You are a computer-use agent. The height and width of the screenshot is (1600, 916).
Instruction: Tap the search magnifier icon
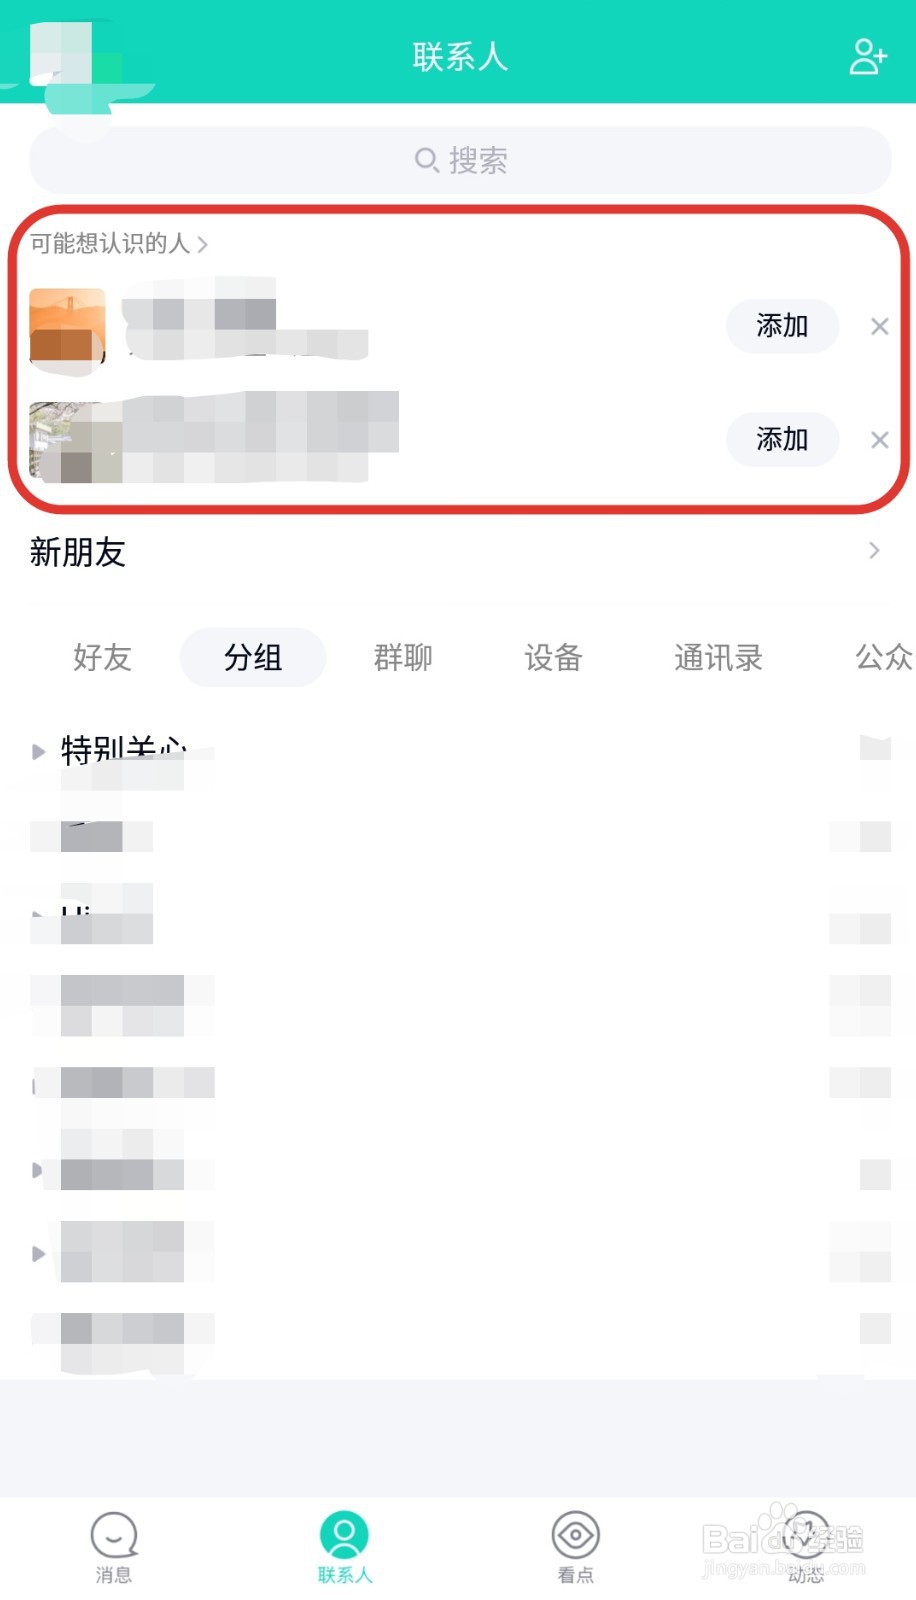(x=427, y=160)
